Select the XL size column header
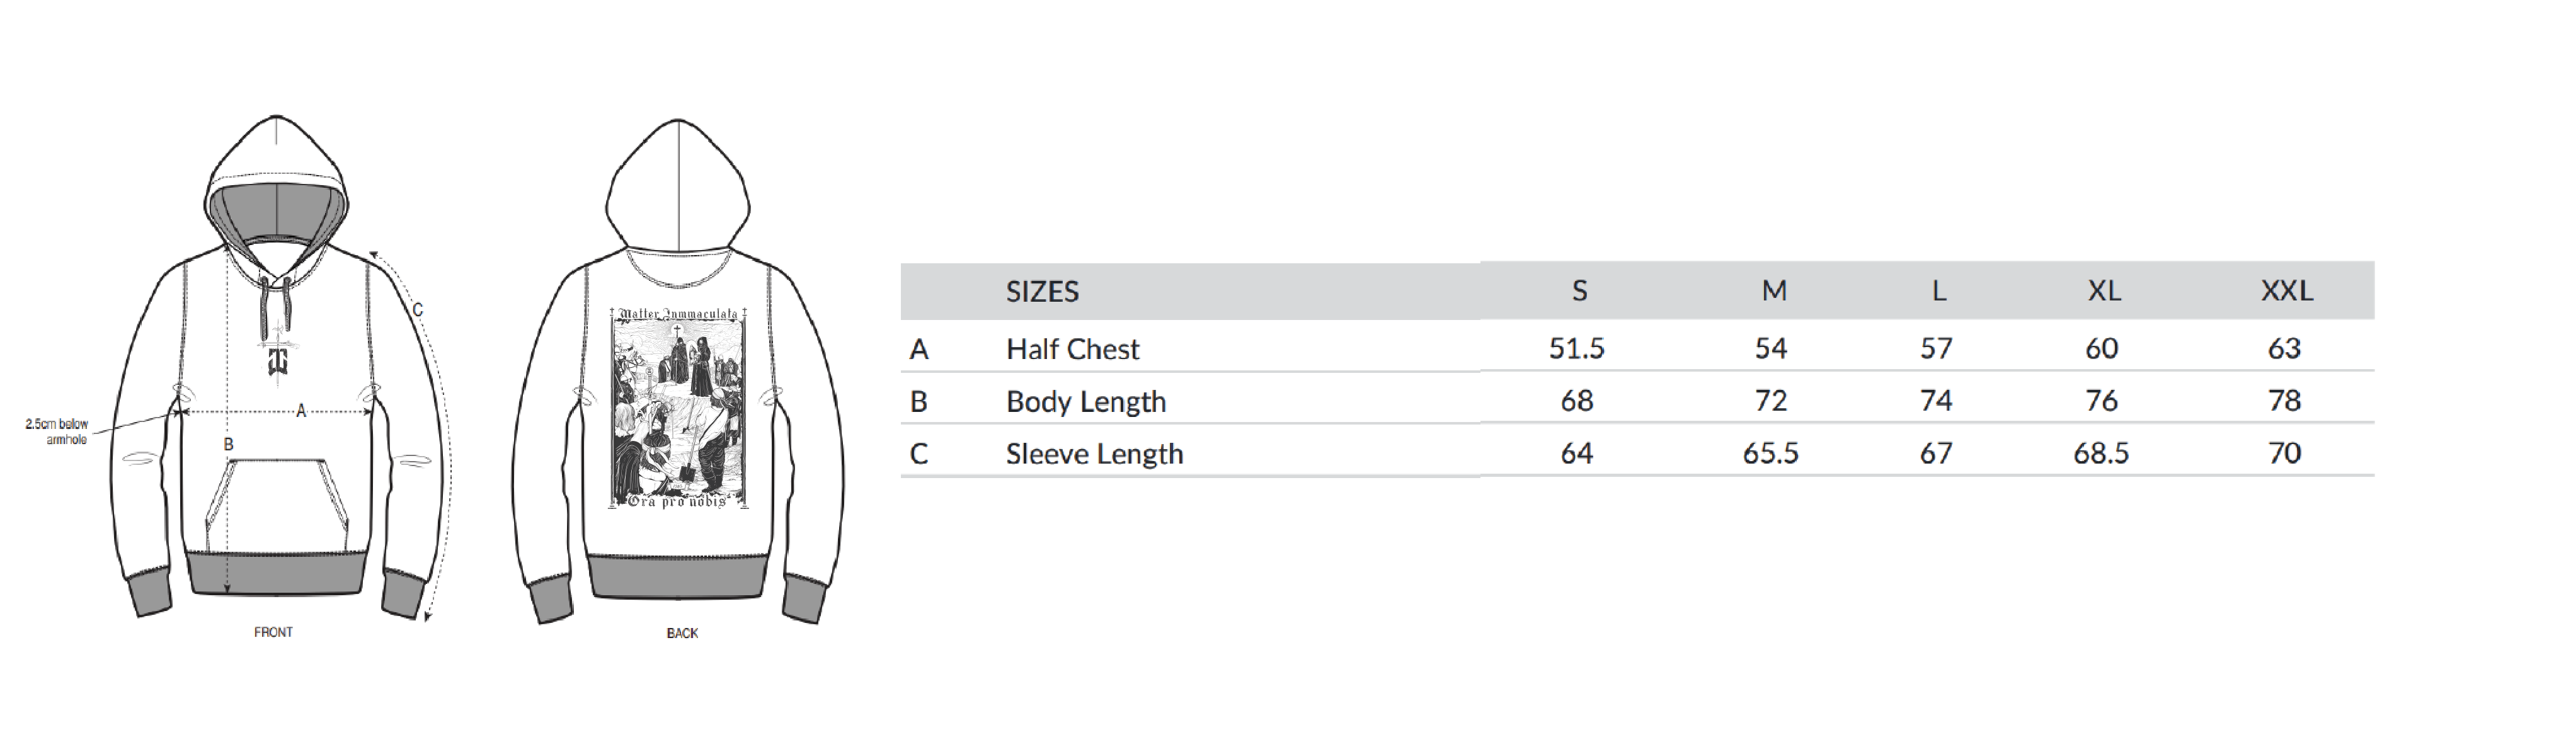This screenshot has height=742, width=2576. pos(2104,291)
